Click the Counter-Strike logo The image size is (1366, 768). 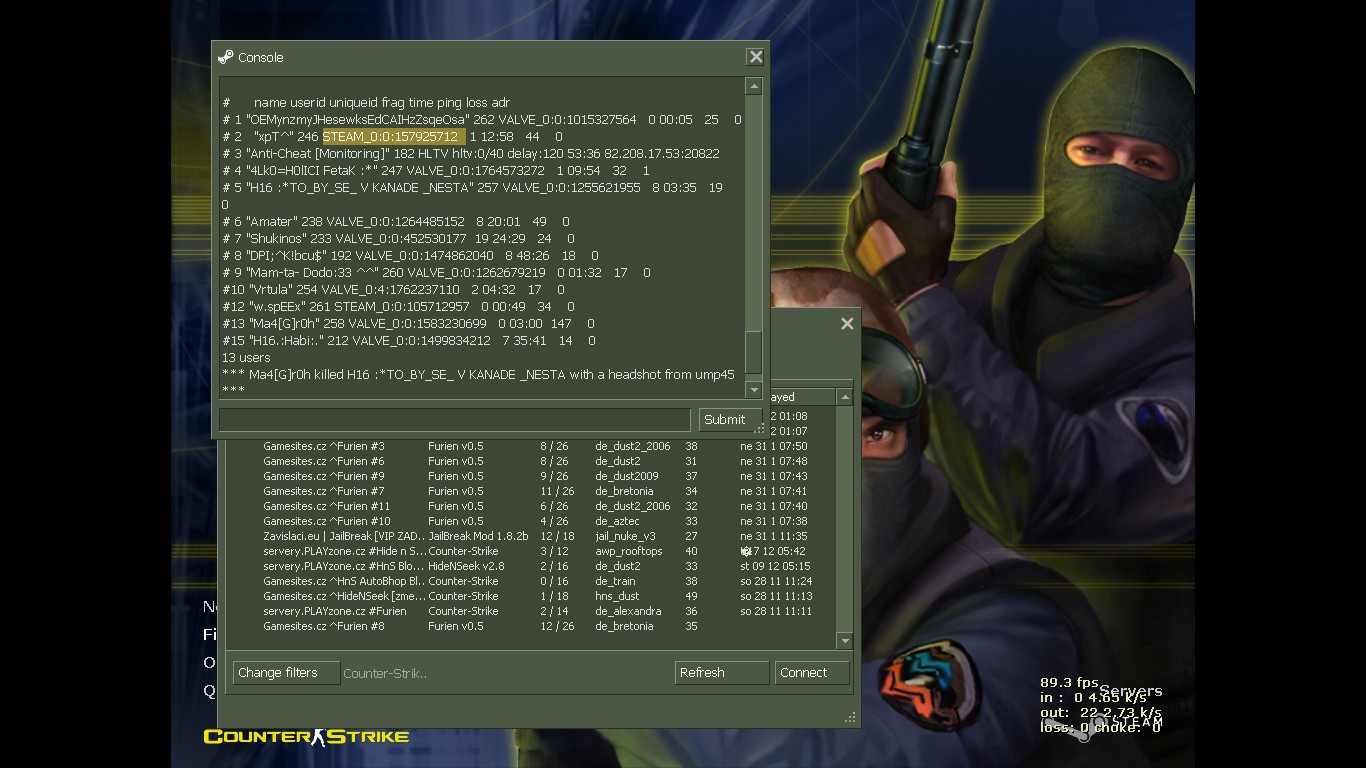pos(306,737)
